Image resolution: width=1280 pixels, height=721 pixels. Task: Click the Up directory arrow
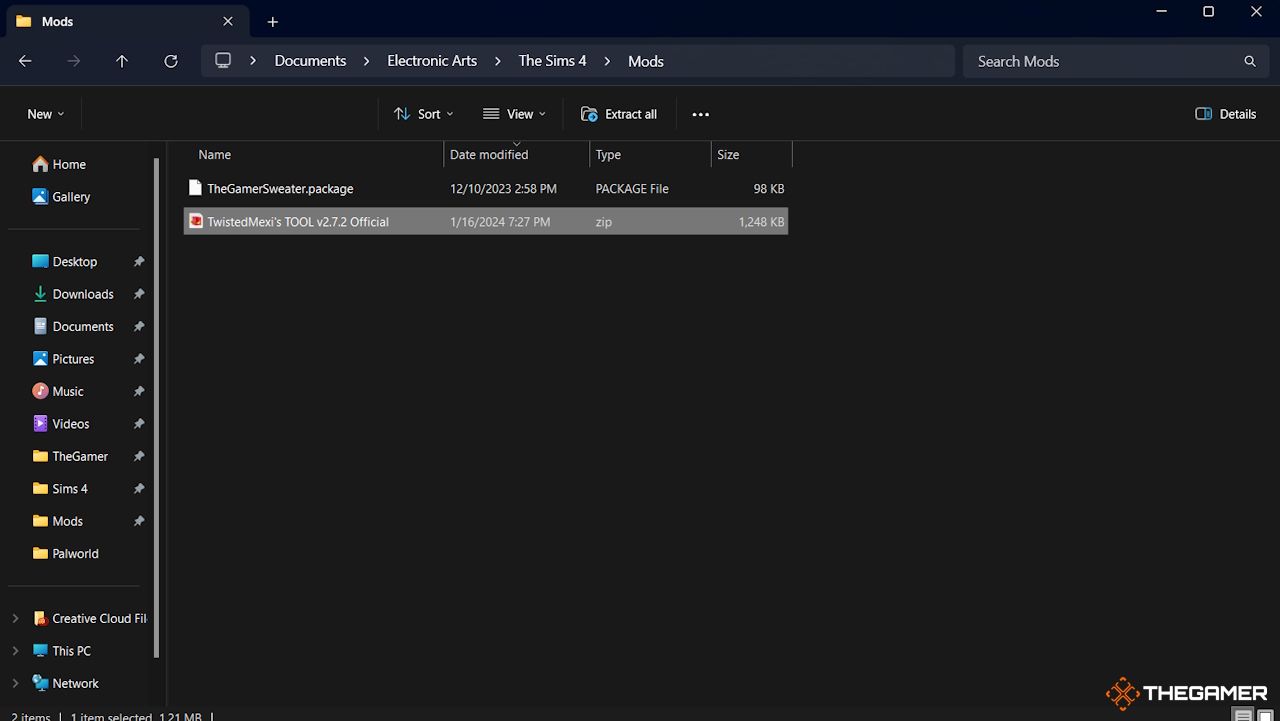coord(122,61)
